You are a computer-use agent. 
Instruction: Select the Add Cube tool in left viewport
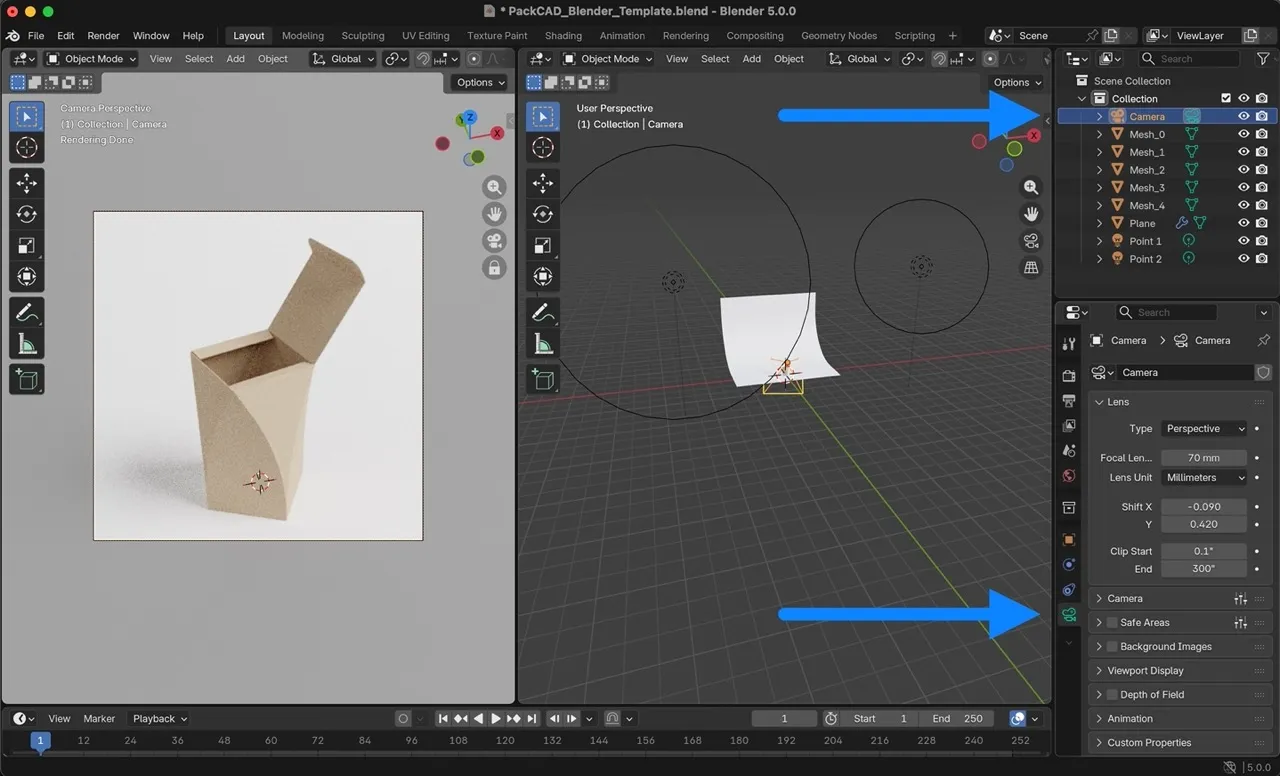(x=27, y=379)
